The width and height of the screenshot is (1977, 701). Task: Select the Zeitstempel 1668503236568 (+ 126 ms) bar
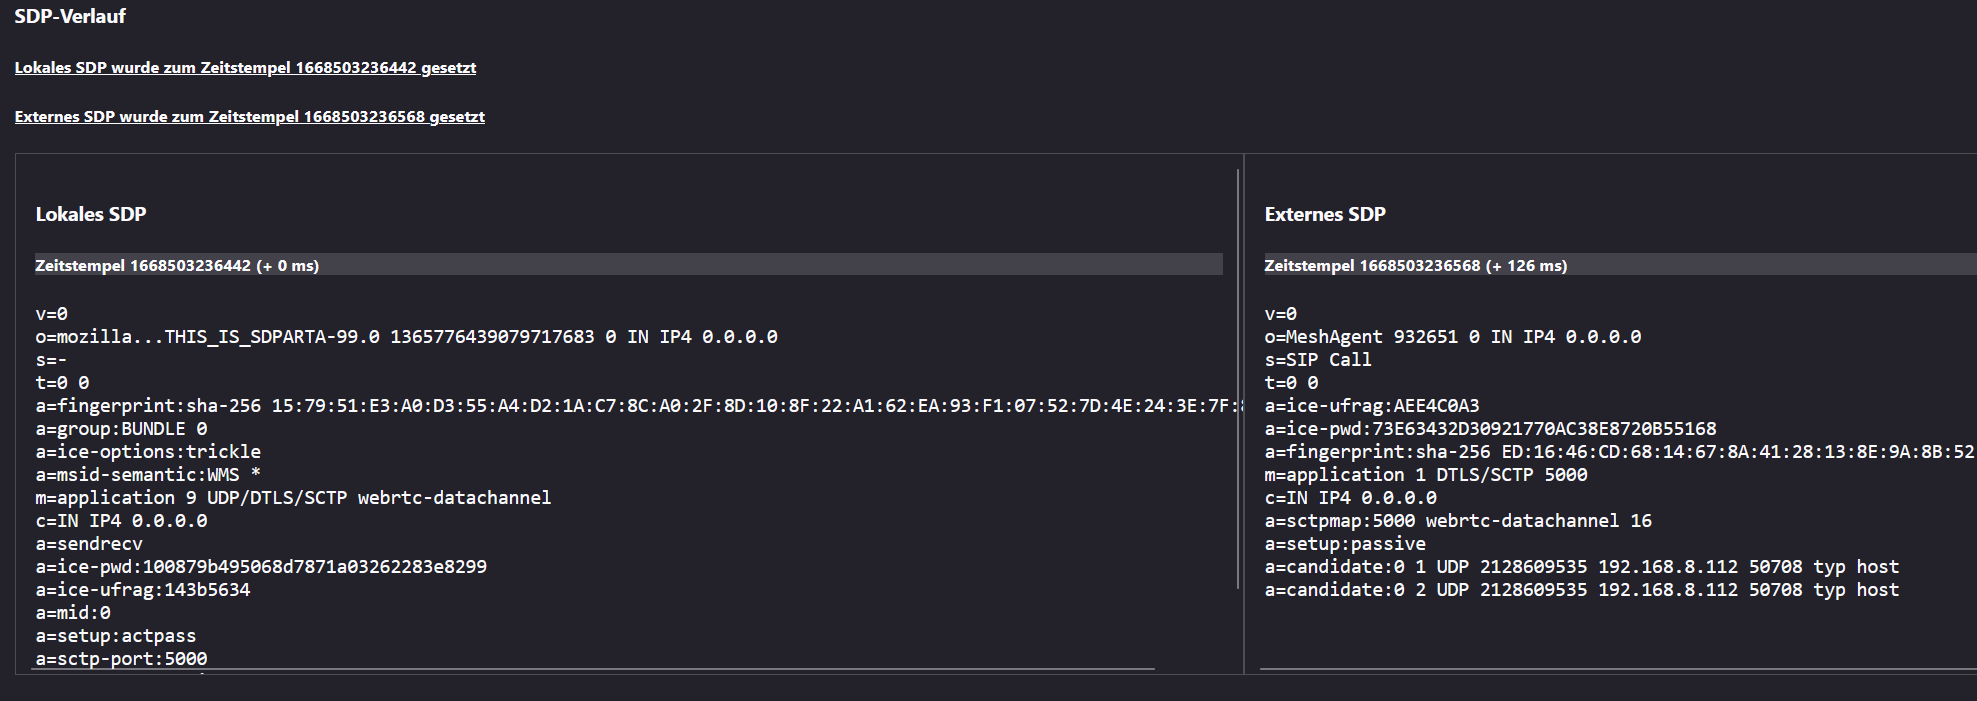1620,265
